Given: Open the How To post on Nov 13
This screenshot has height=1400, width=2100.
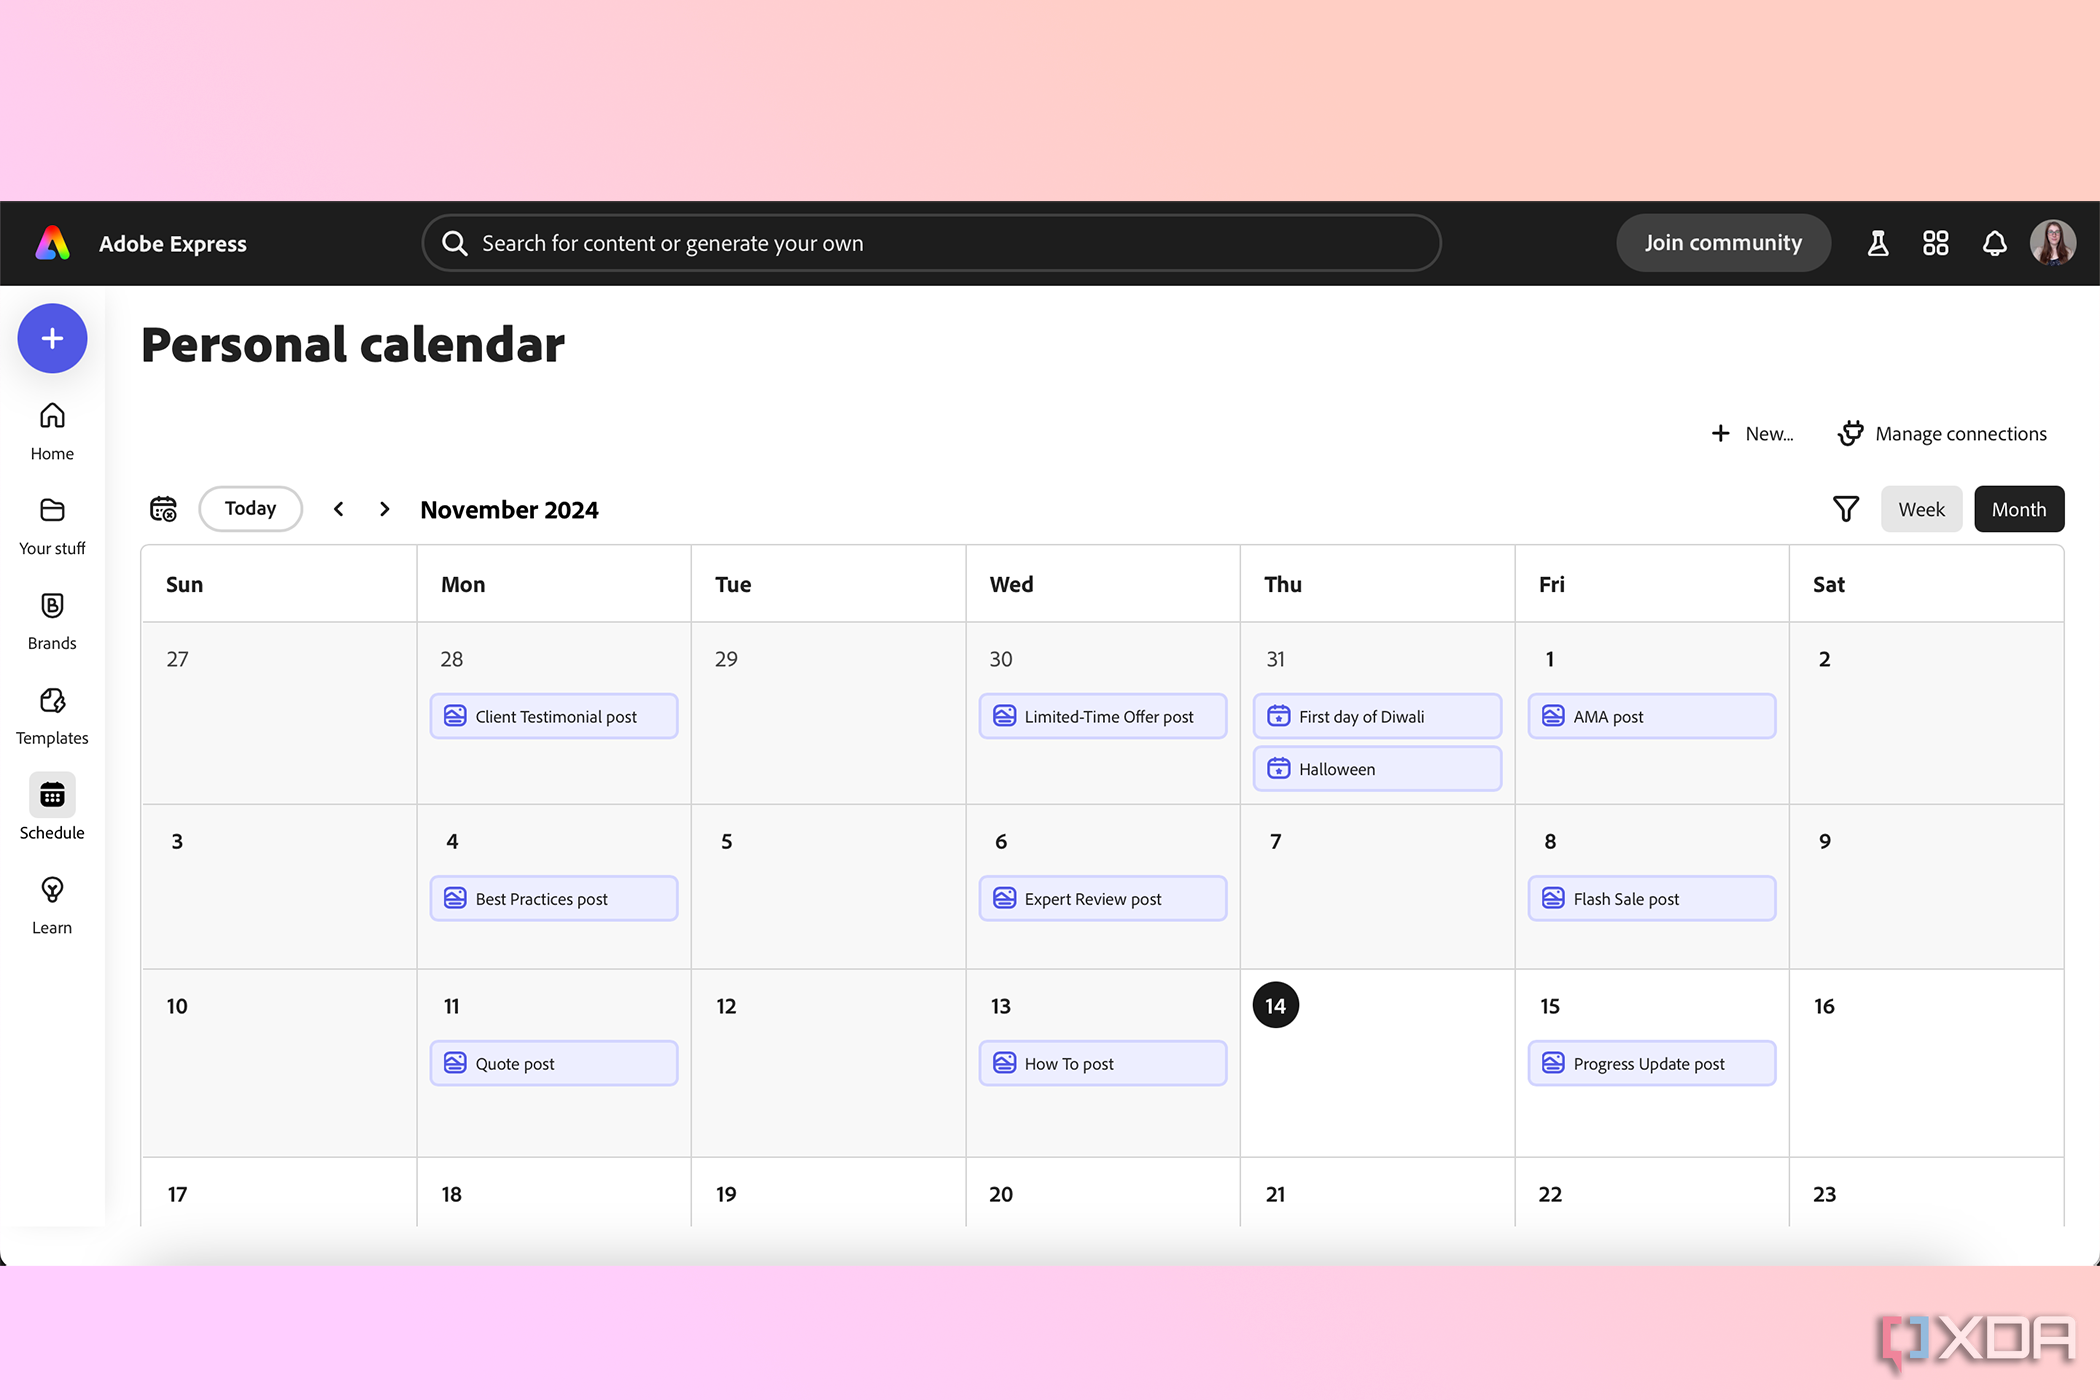Looking at the screenshot, I should pos(1103,1062).
